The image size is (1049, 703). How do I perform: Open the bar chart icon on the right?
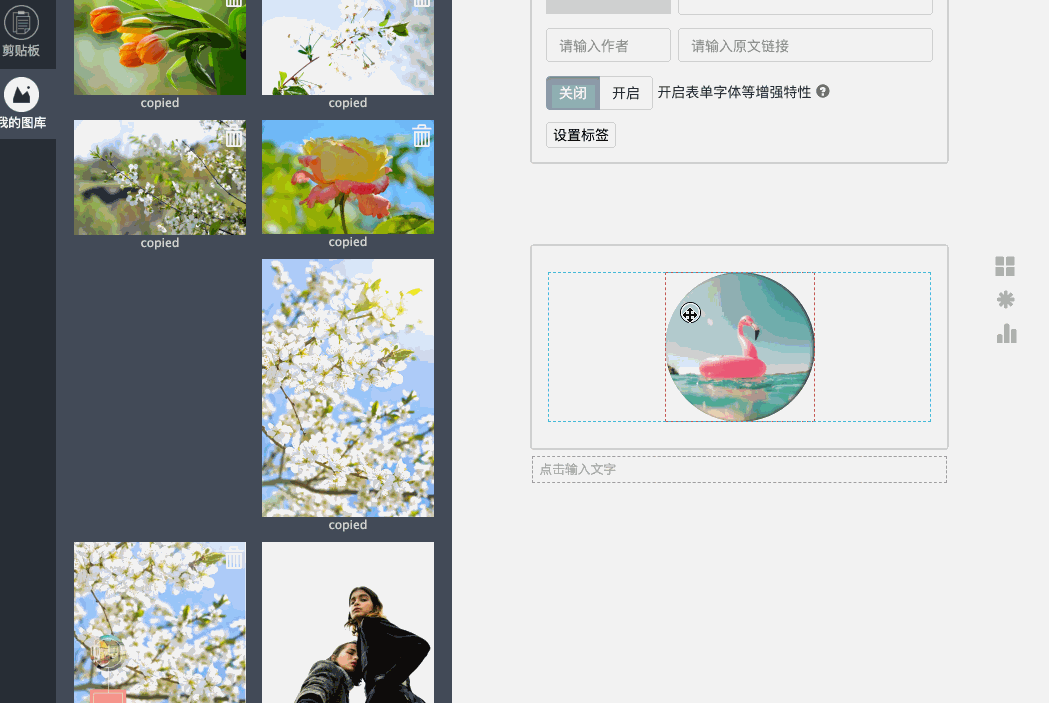(1006, 333)
